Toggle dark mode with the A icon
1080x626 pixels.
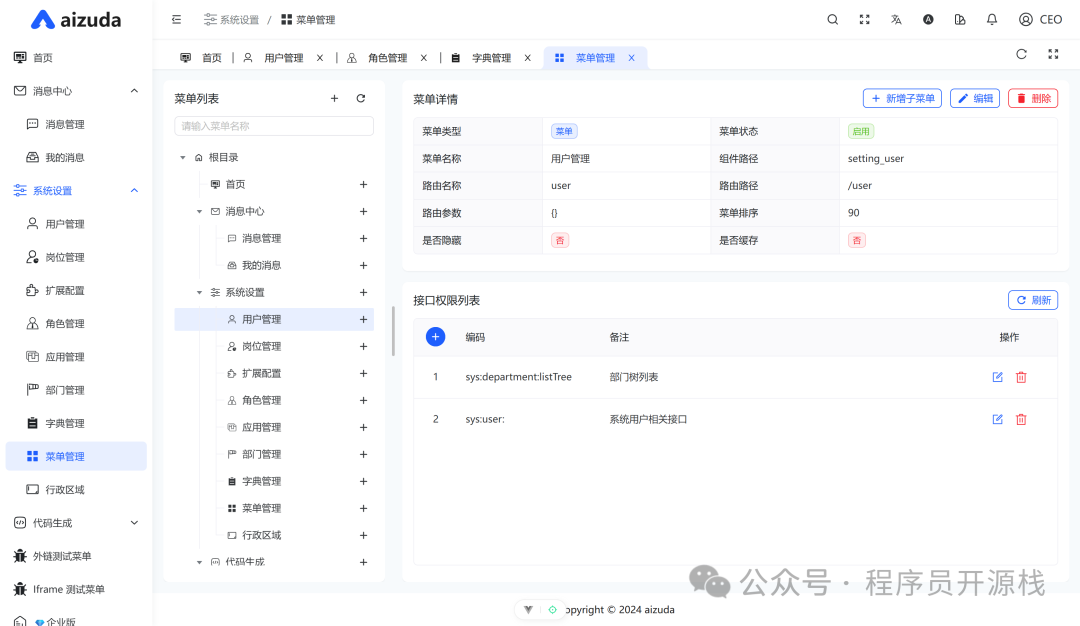tap(928, 19)
